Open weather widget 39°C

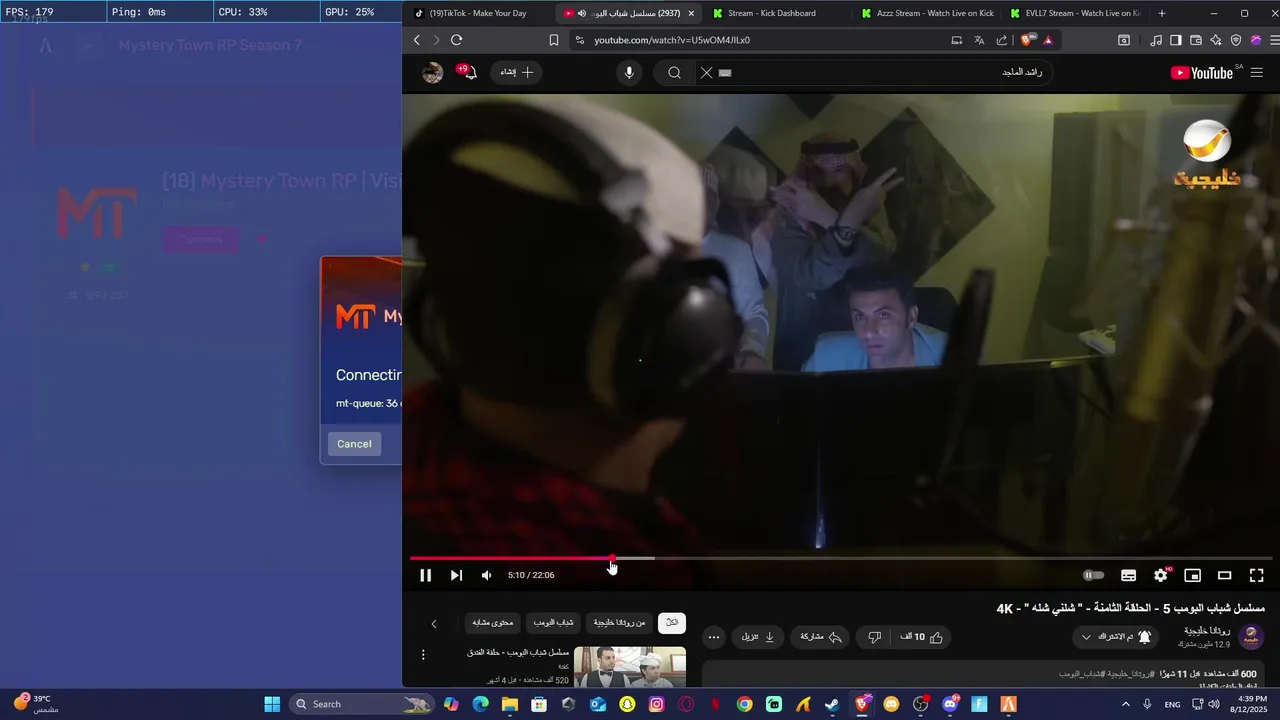pos(38,704)
